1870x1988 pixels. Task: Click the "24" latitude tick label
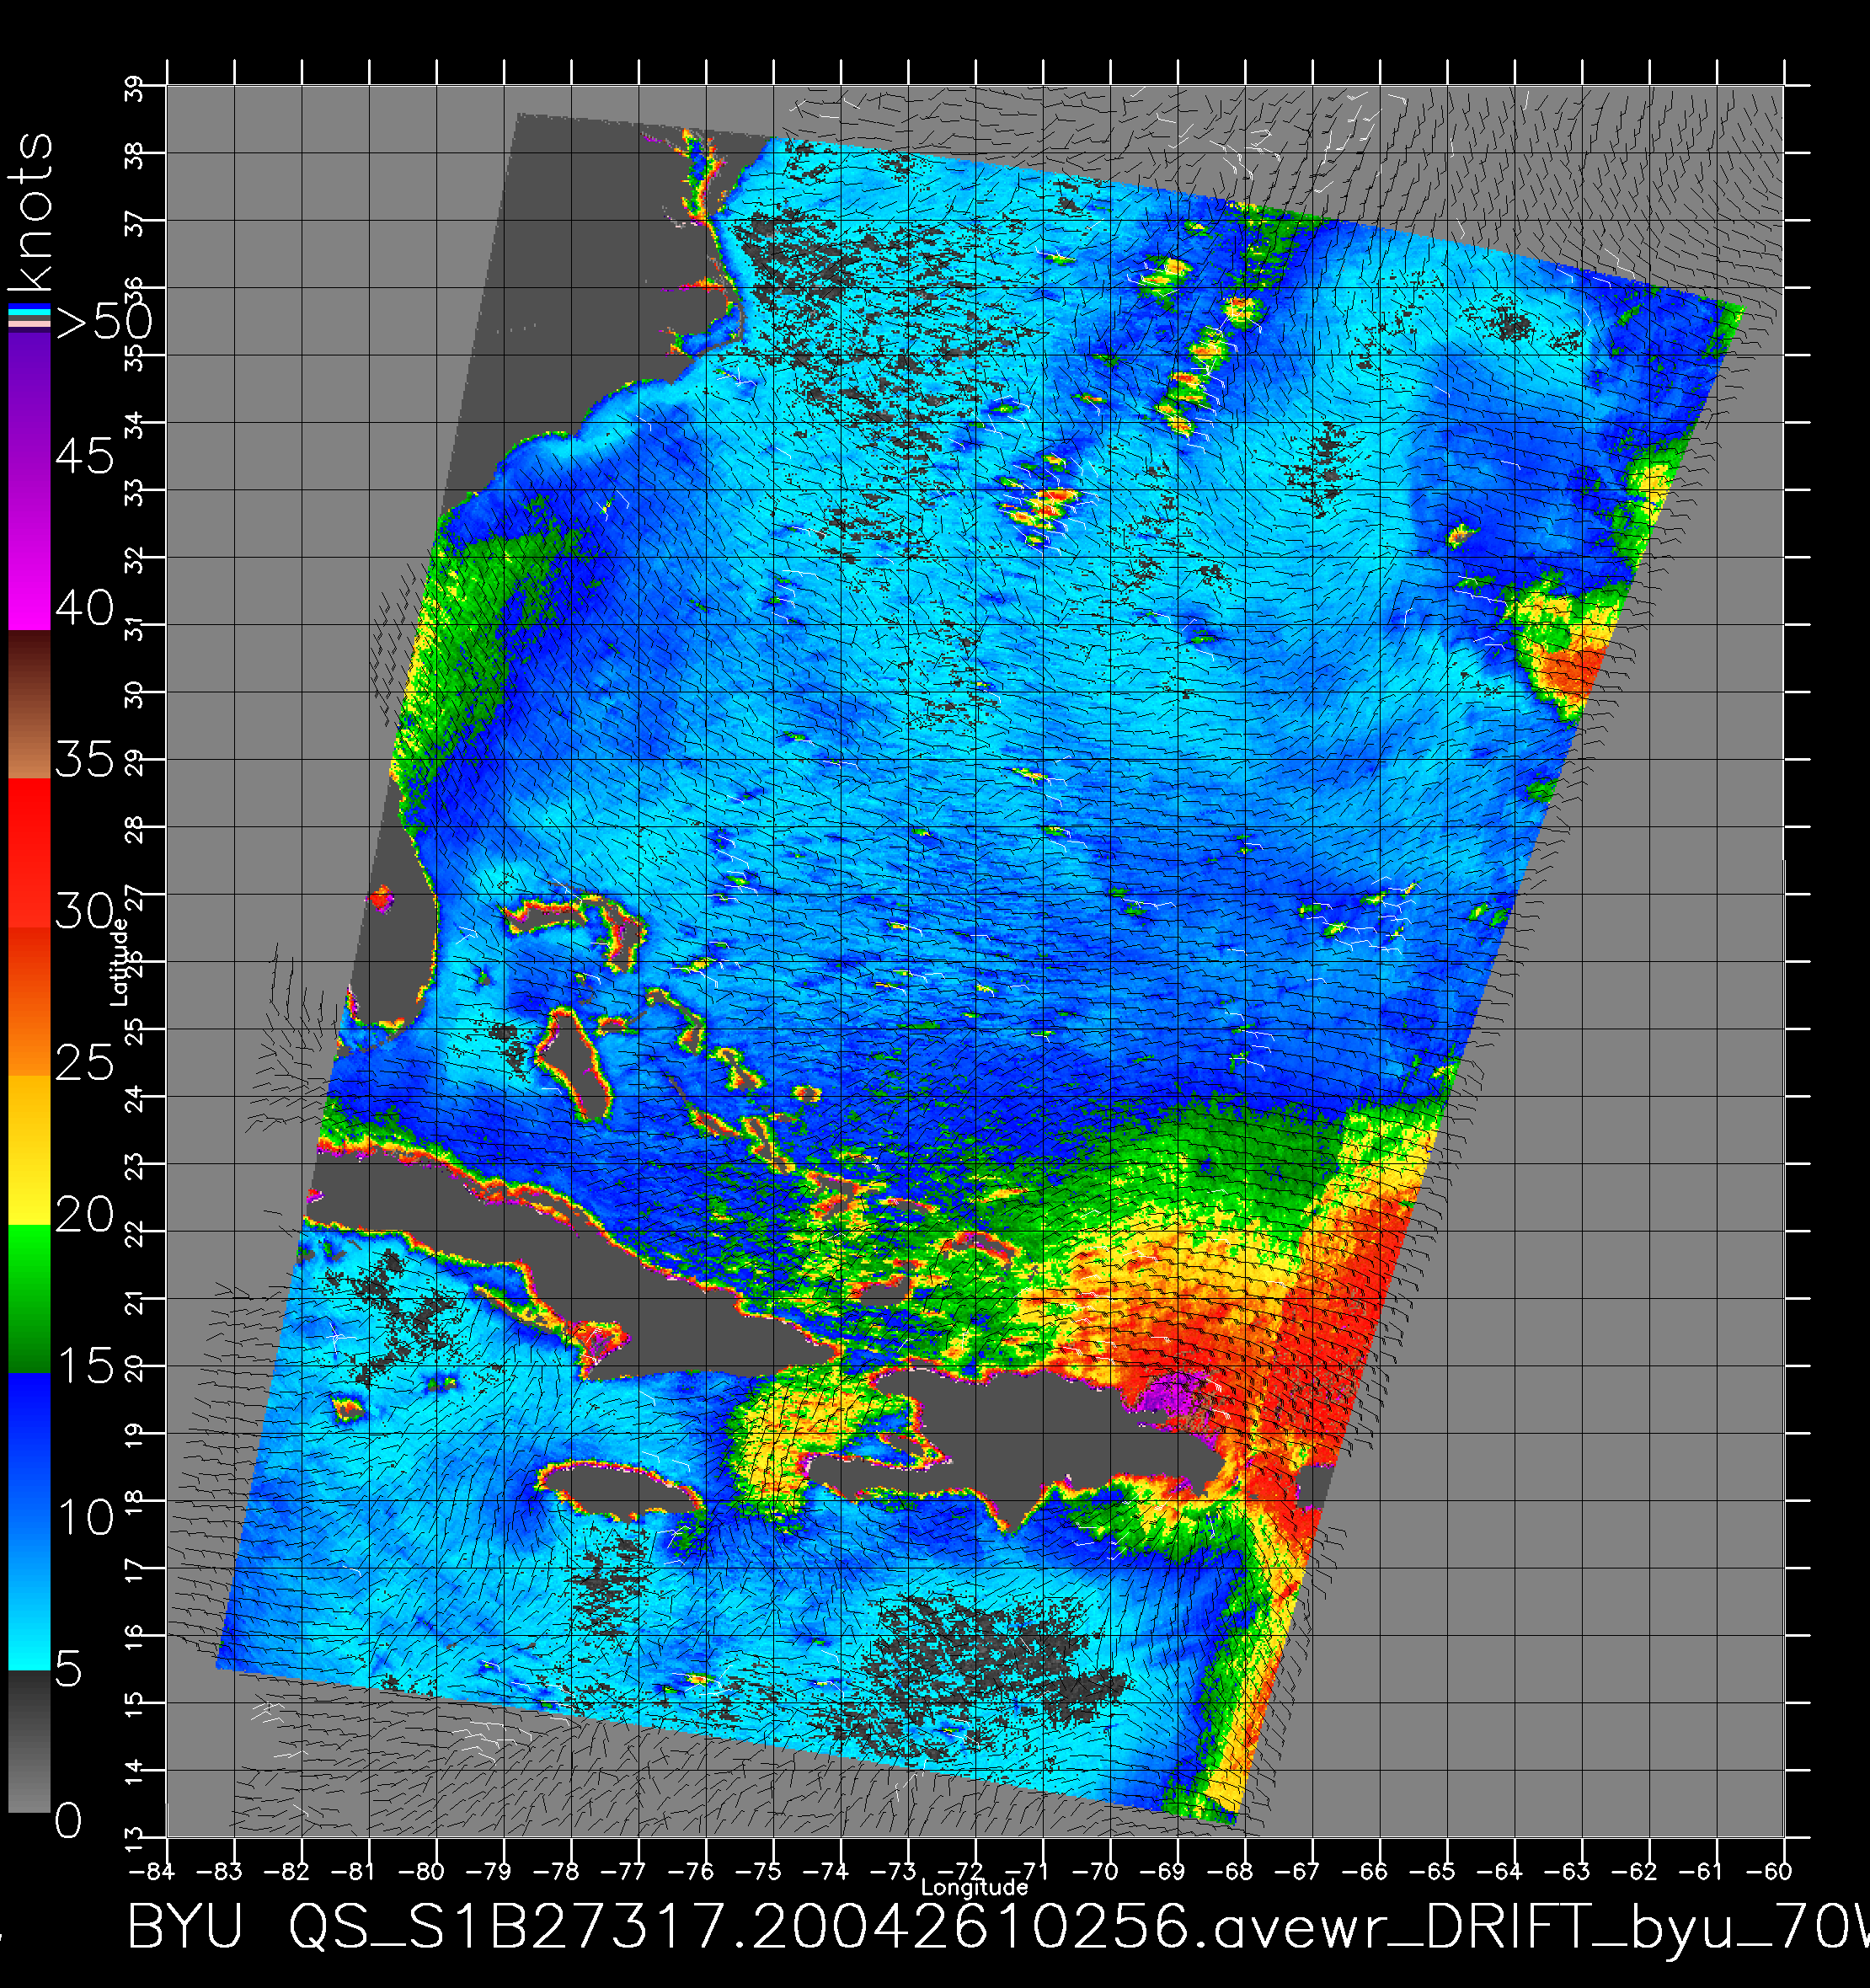pos(134,1100)
